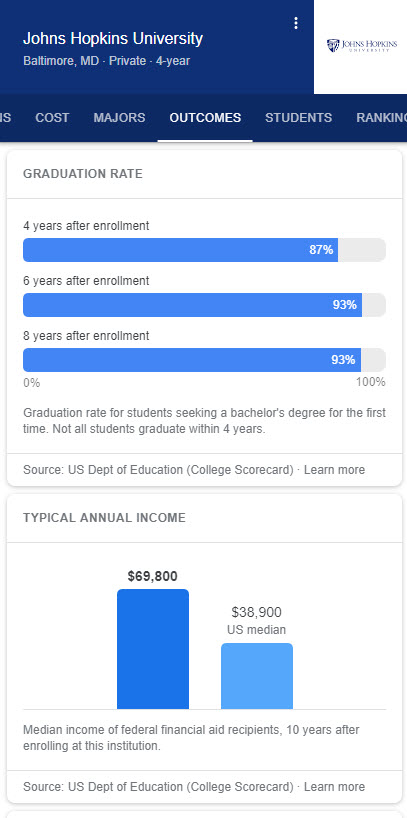
Task: Open Learn more under Typical Annual Income
Action: click(334, 786)
